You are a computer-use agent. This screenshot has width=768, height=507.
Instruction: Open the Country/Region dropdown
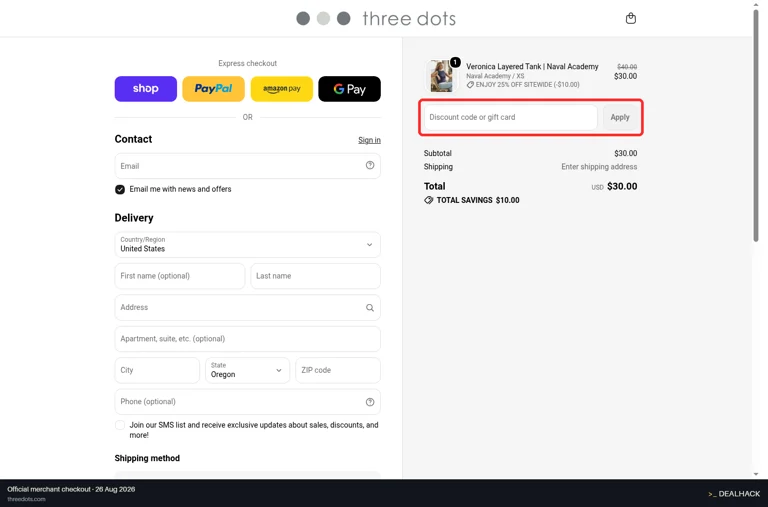tap(247, 244)
